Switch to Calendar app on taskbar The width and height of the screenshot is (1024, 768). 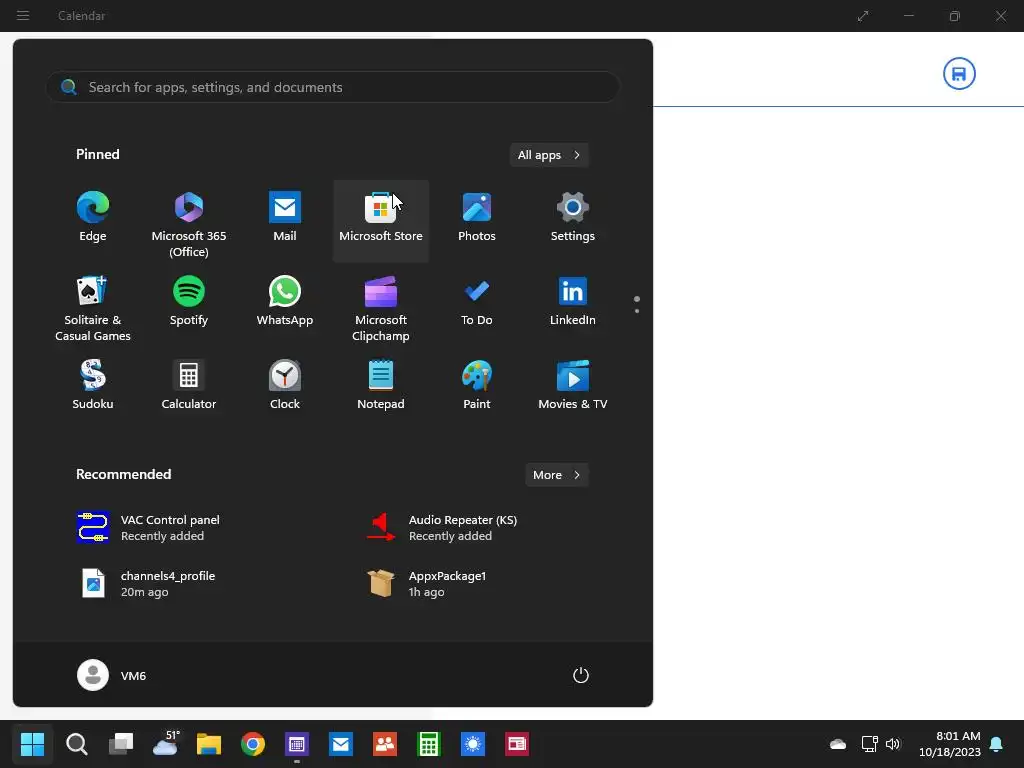[x=296, y=744]
